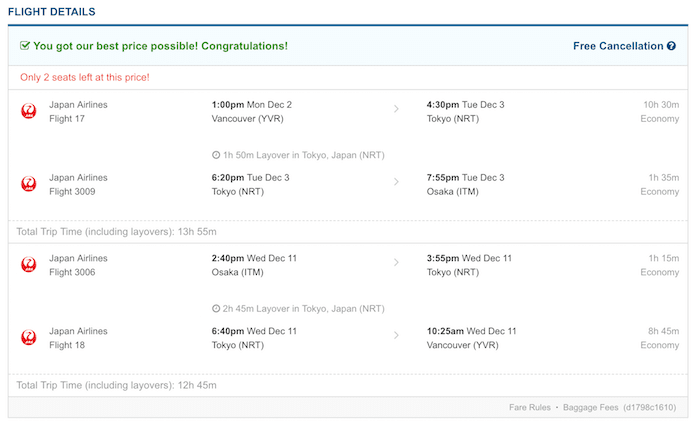The image size is (700, 425).
Task: Open the Fare Rules link
Action: pyautogui.click(x=530, y=407)
